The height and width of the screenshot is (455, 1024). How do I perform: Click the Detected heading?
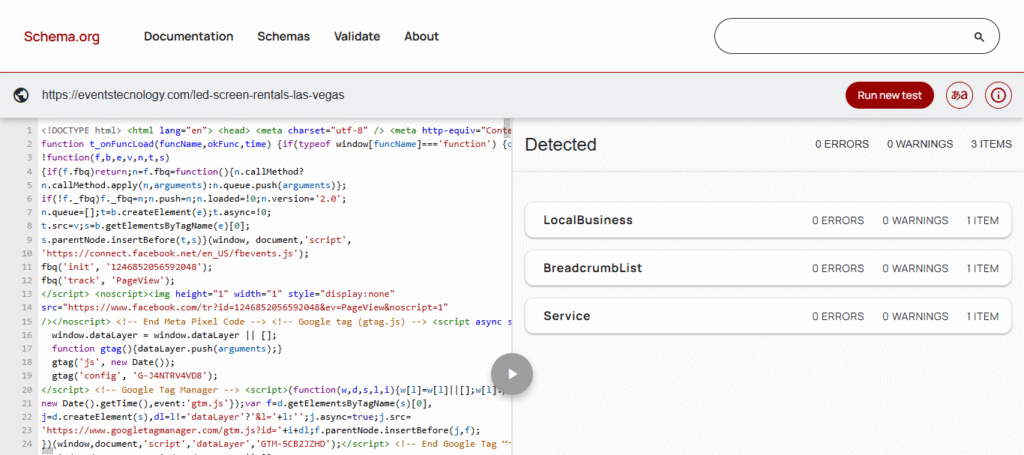pyautogui.click(x=561, y=144)
